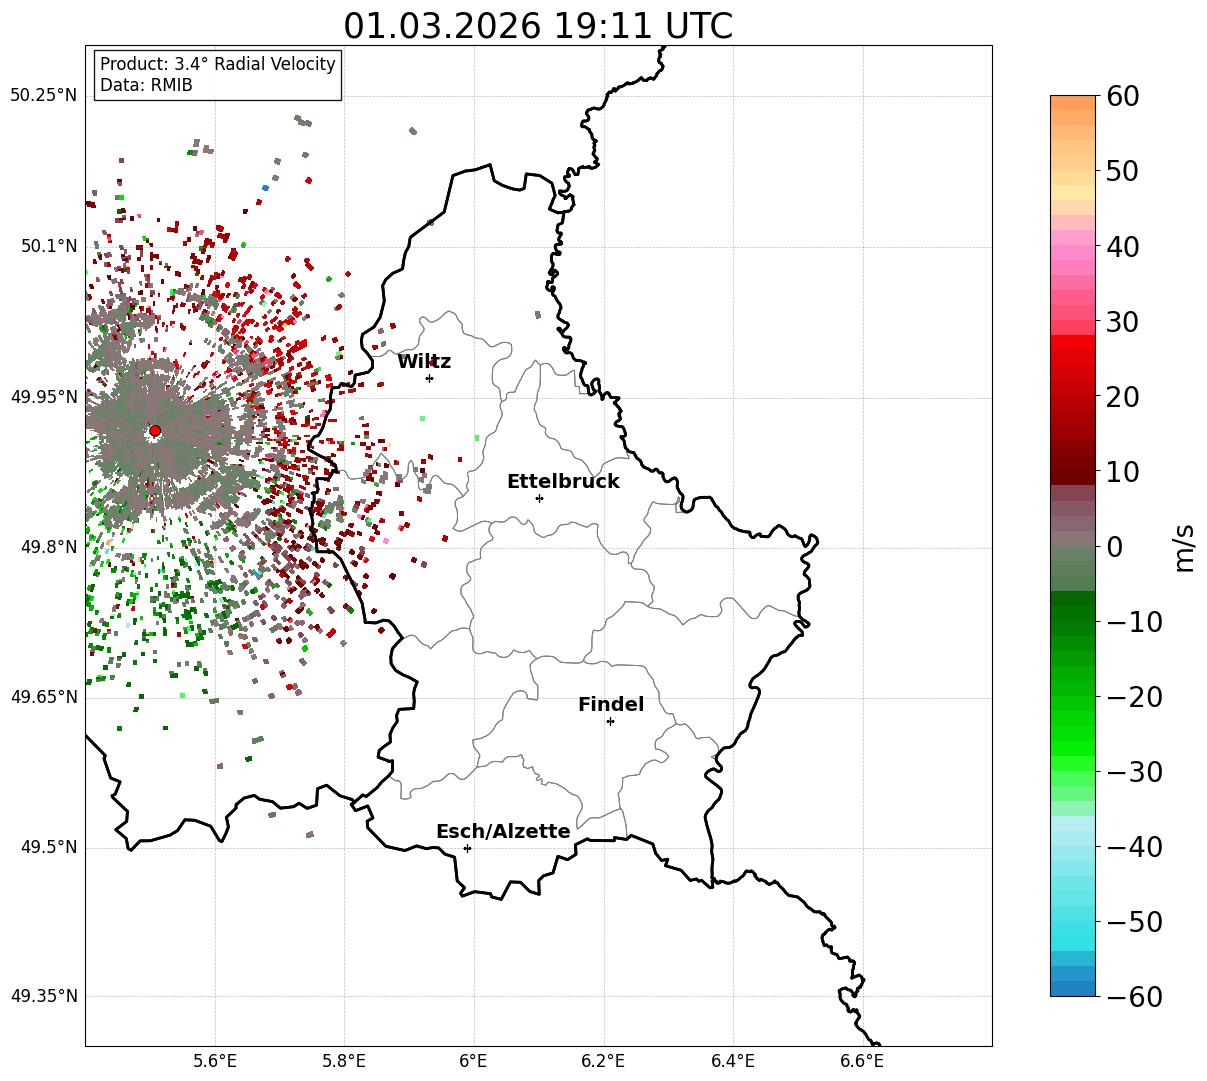Click the plot title 01.03.2026 19:11 UTC
Image resolution: width=1207 pixels, height=1081 pixels.
pyautogui.click(x=538, y=26)
